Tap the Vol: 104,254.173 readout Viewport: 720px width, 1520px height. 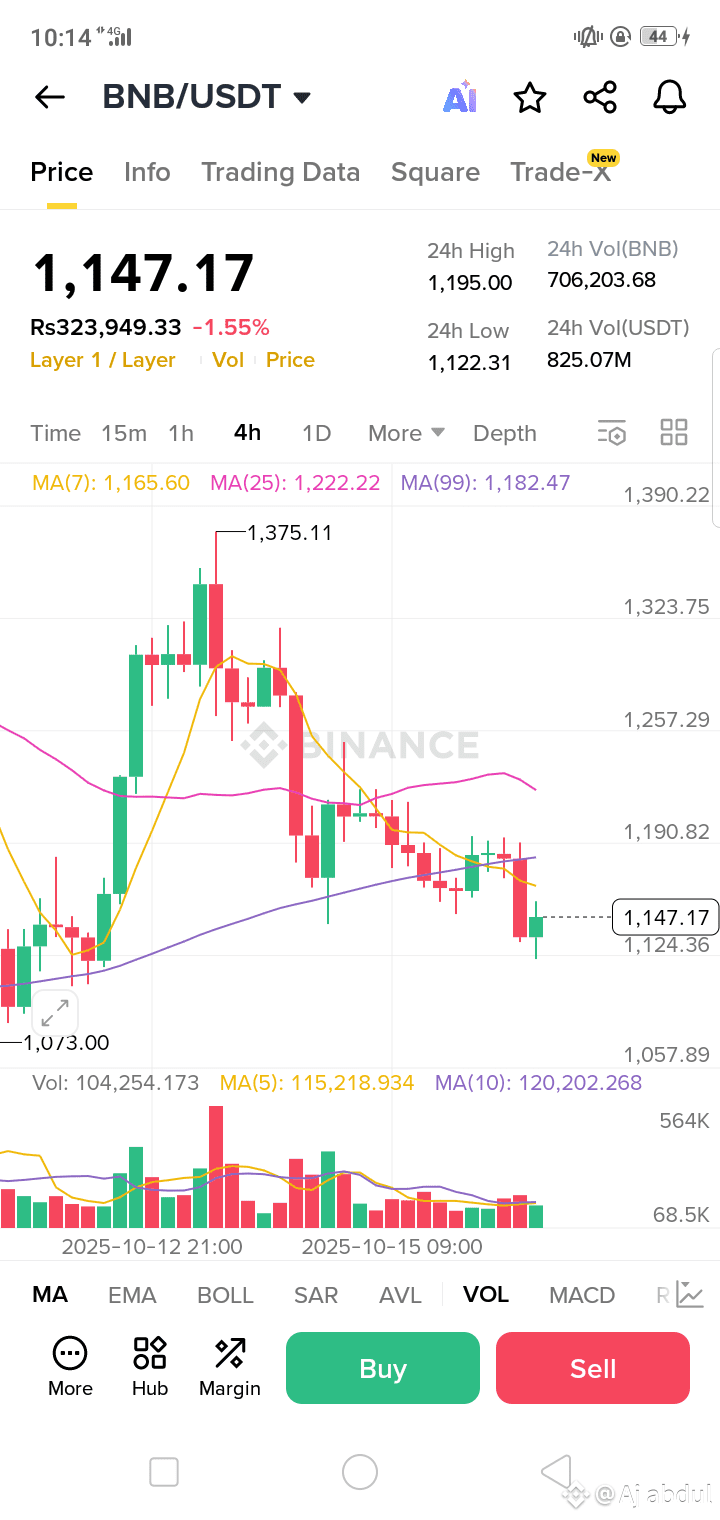click(116, 1083)
